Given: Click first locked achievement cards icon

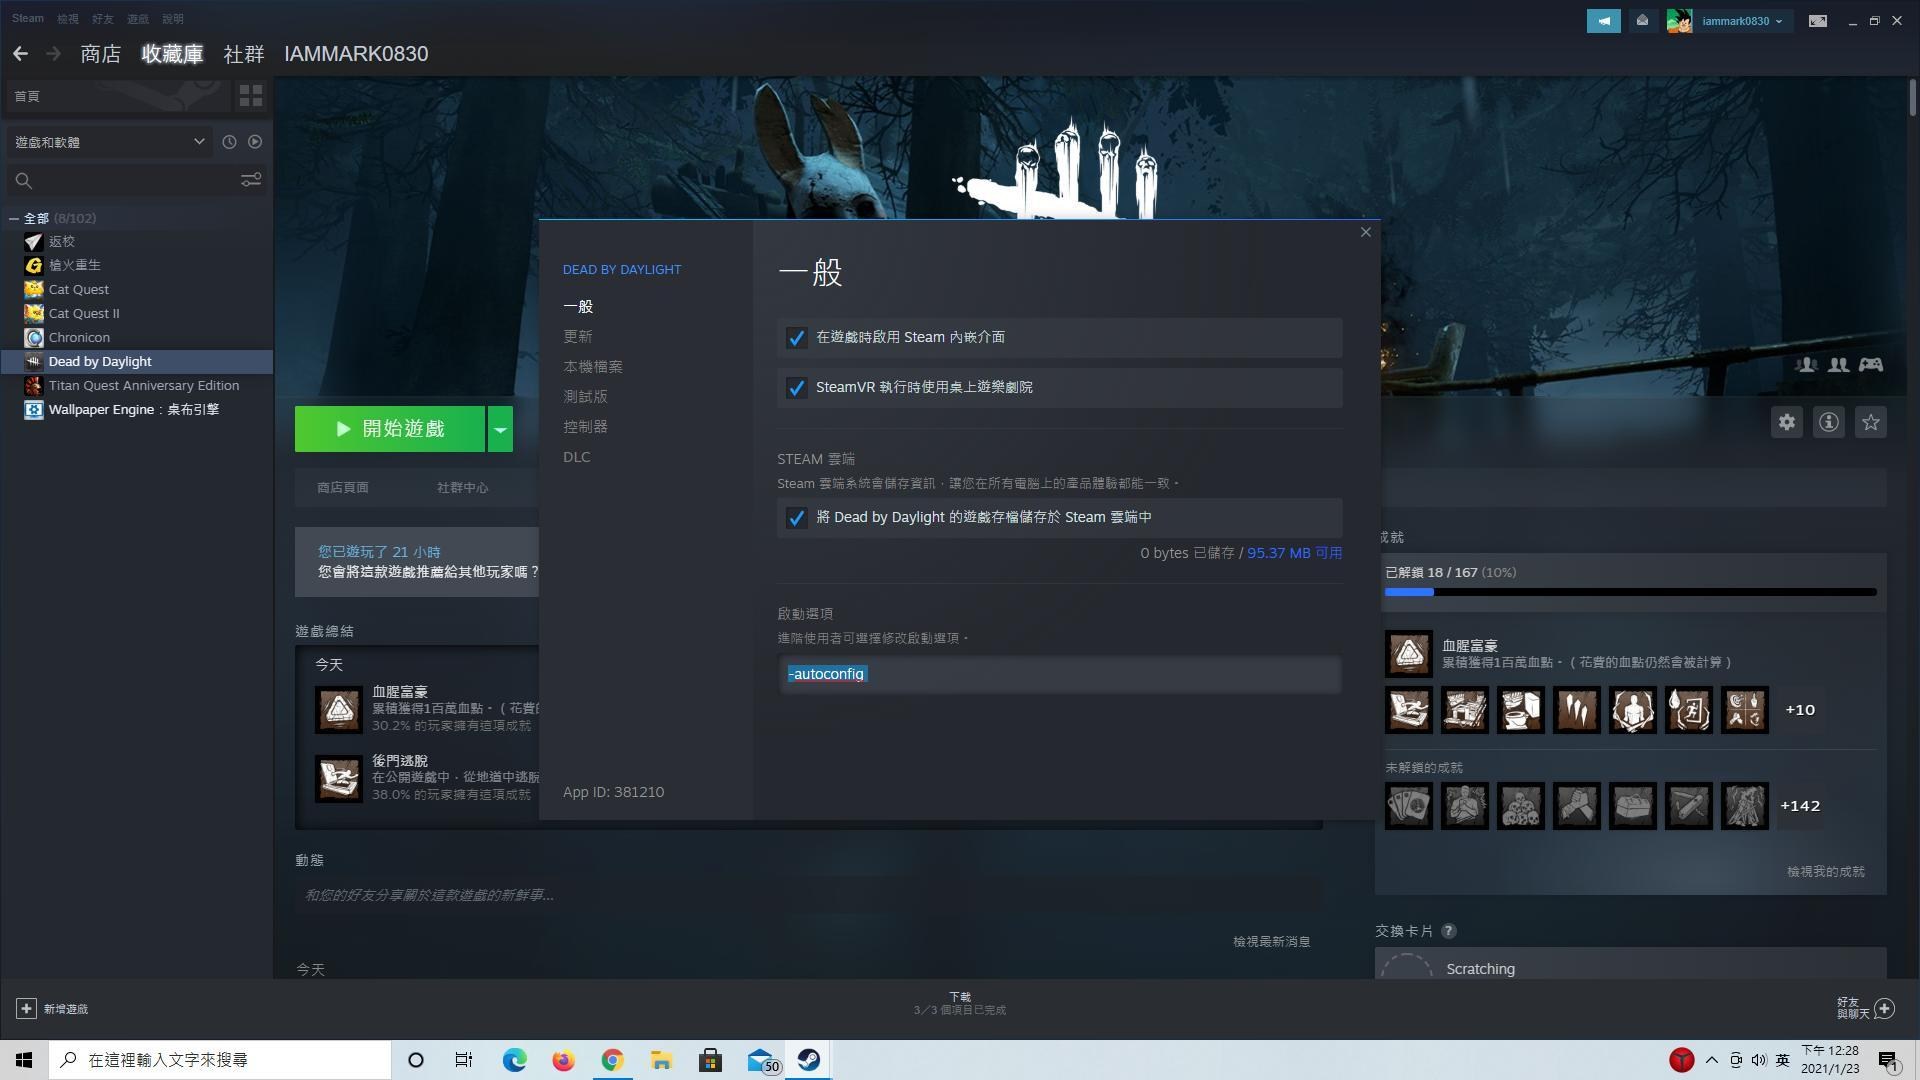Looking at the screenshot, I should point(1409,806).
